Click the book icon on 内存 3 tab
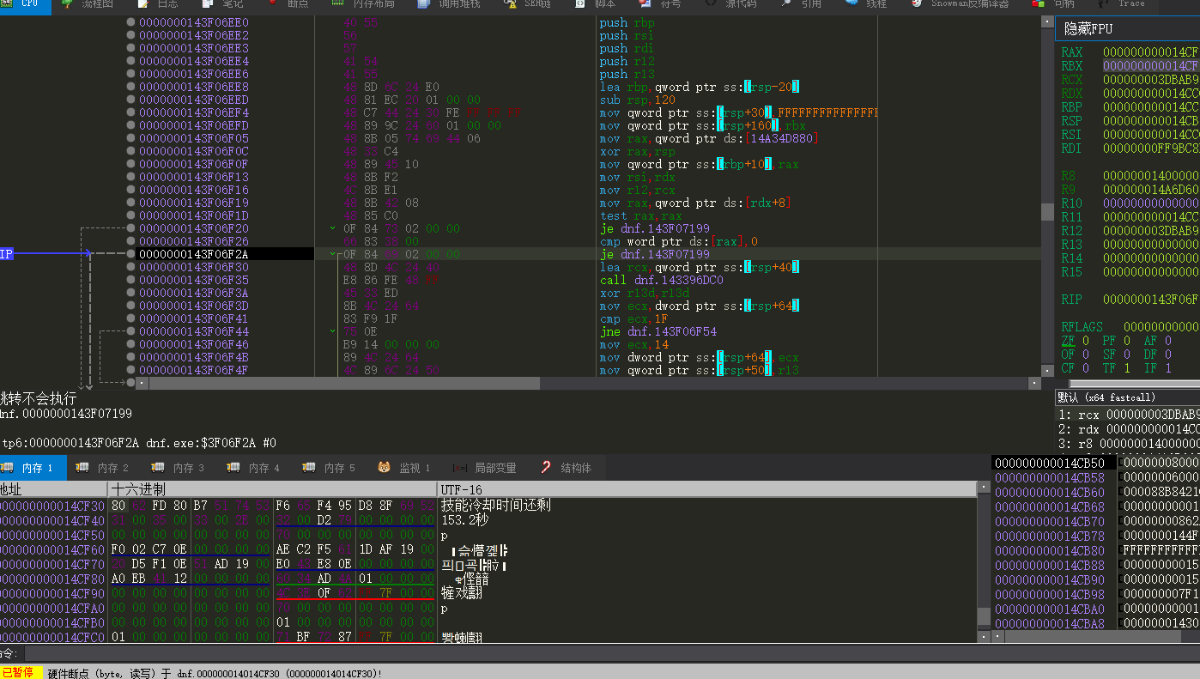 (x=157, y=467)
